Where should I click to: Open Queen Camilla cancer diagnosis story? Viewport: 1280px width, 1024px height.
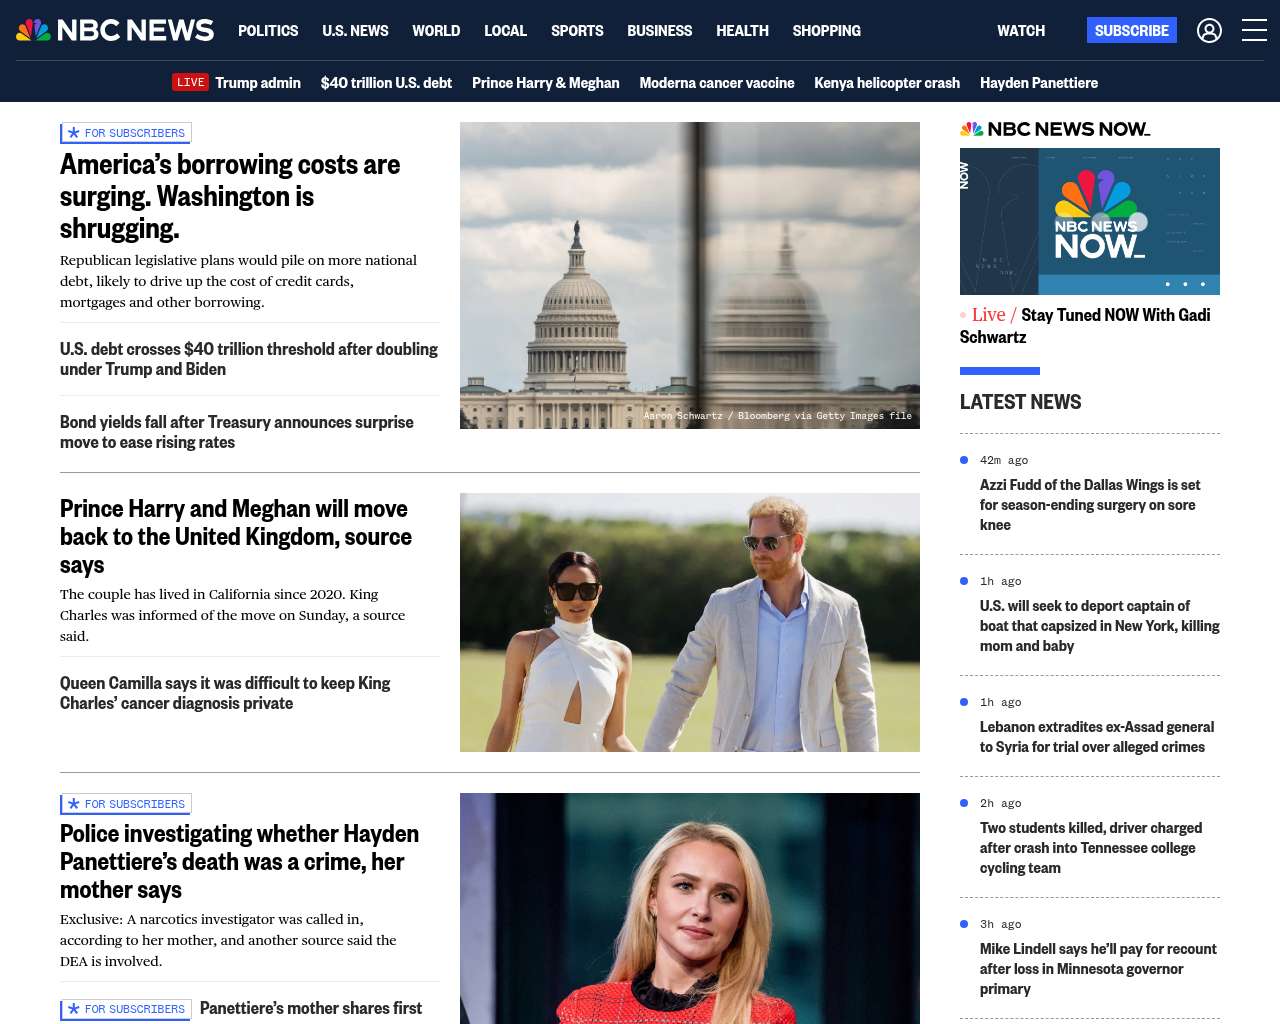pos(225,693)
